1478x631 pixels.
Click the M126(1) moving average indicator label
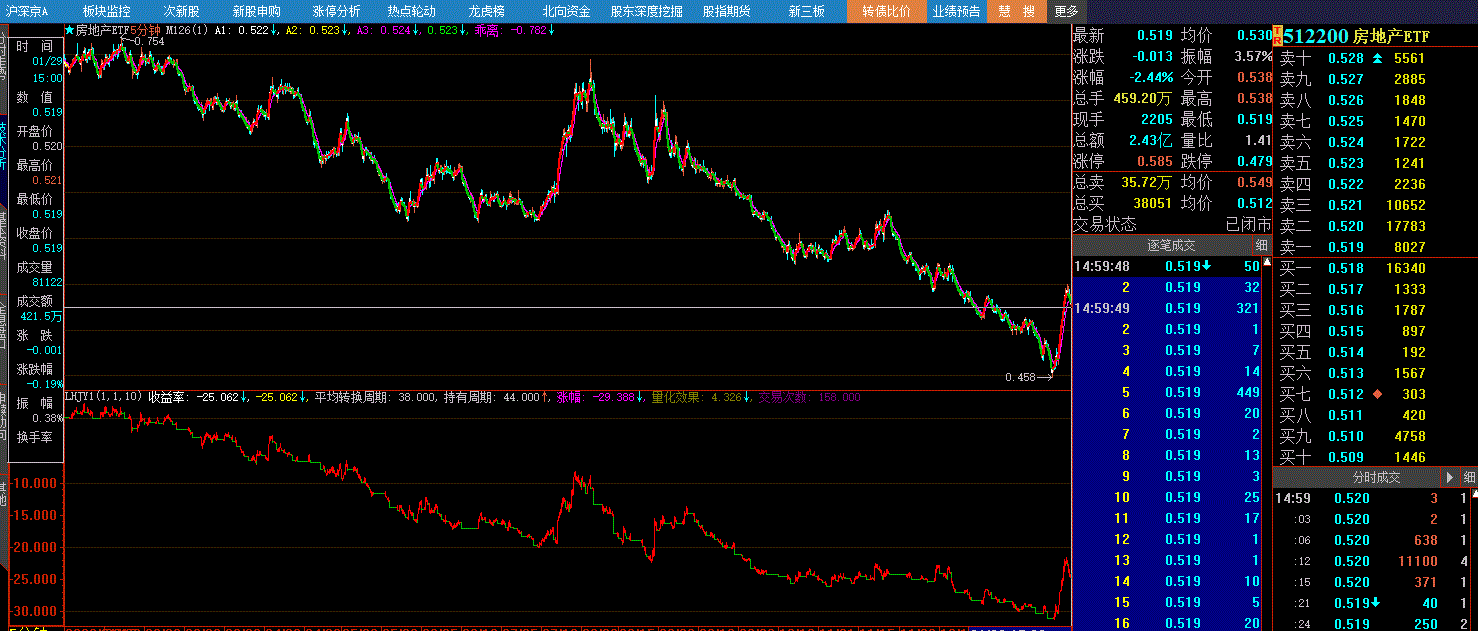pos(187,30)
